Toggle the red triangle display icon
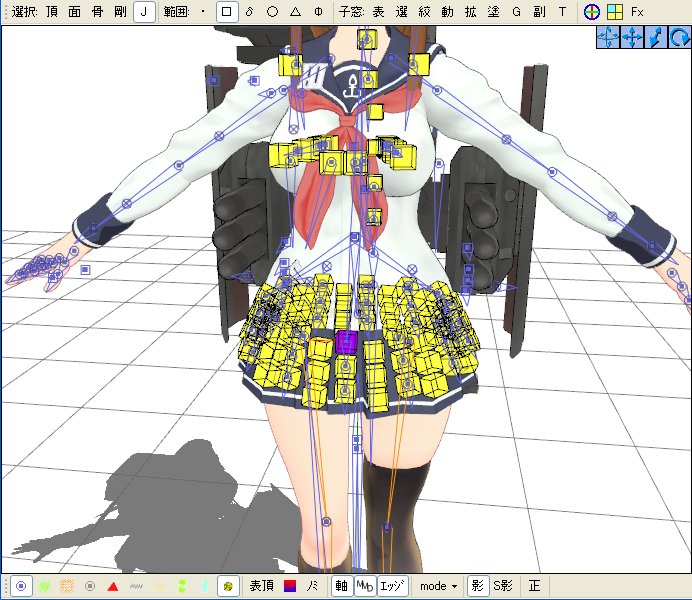692x600 pixels. 113,586
